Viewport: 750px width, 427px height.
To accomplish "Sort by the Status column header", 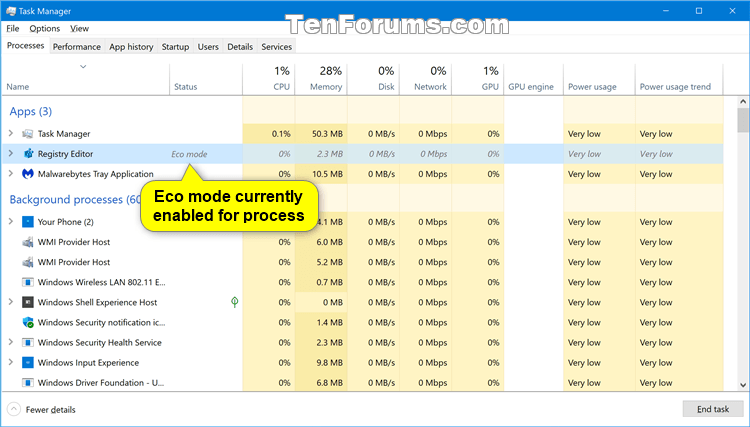I will coord(206,79).
